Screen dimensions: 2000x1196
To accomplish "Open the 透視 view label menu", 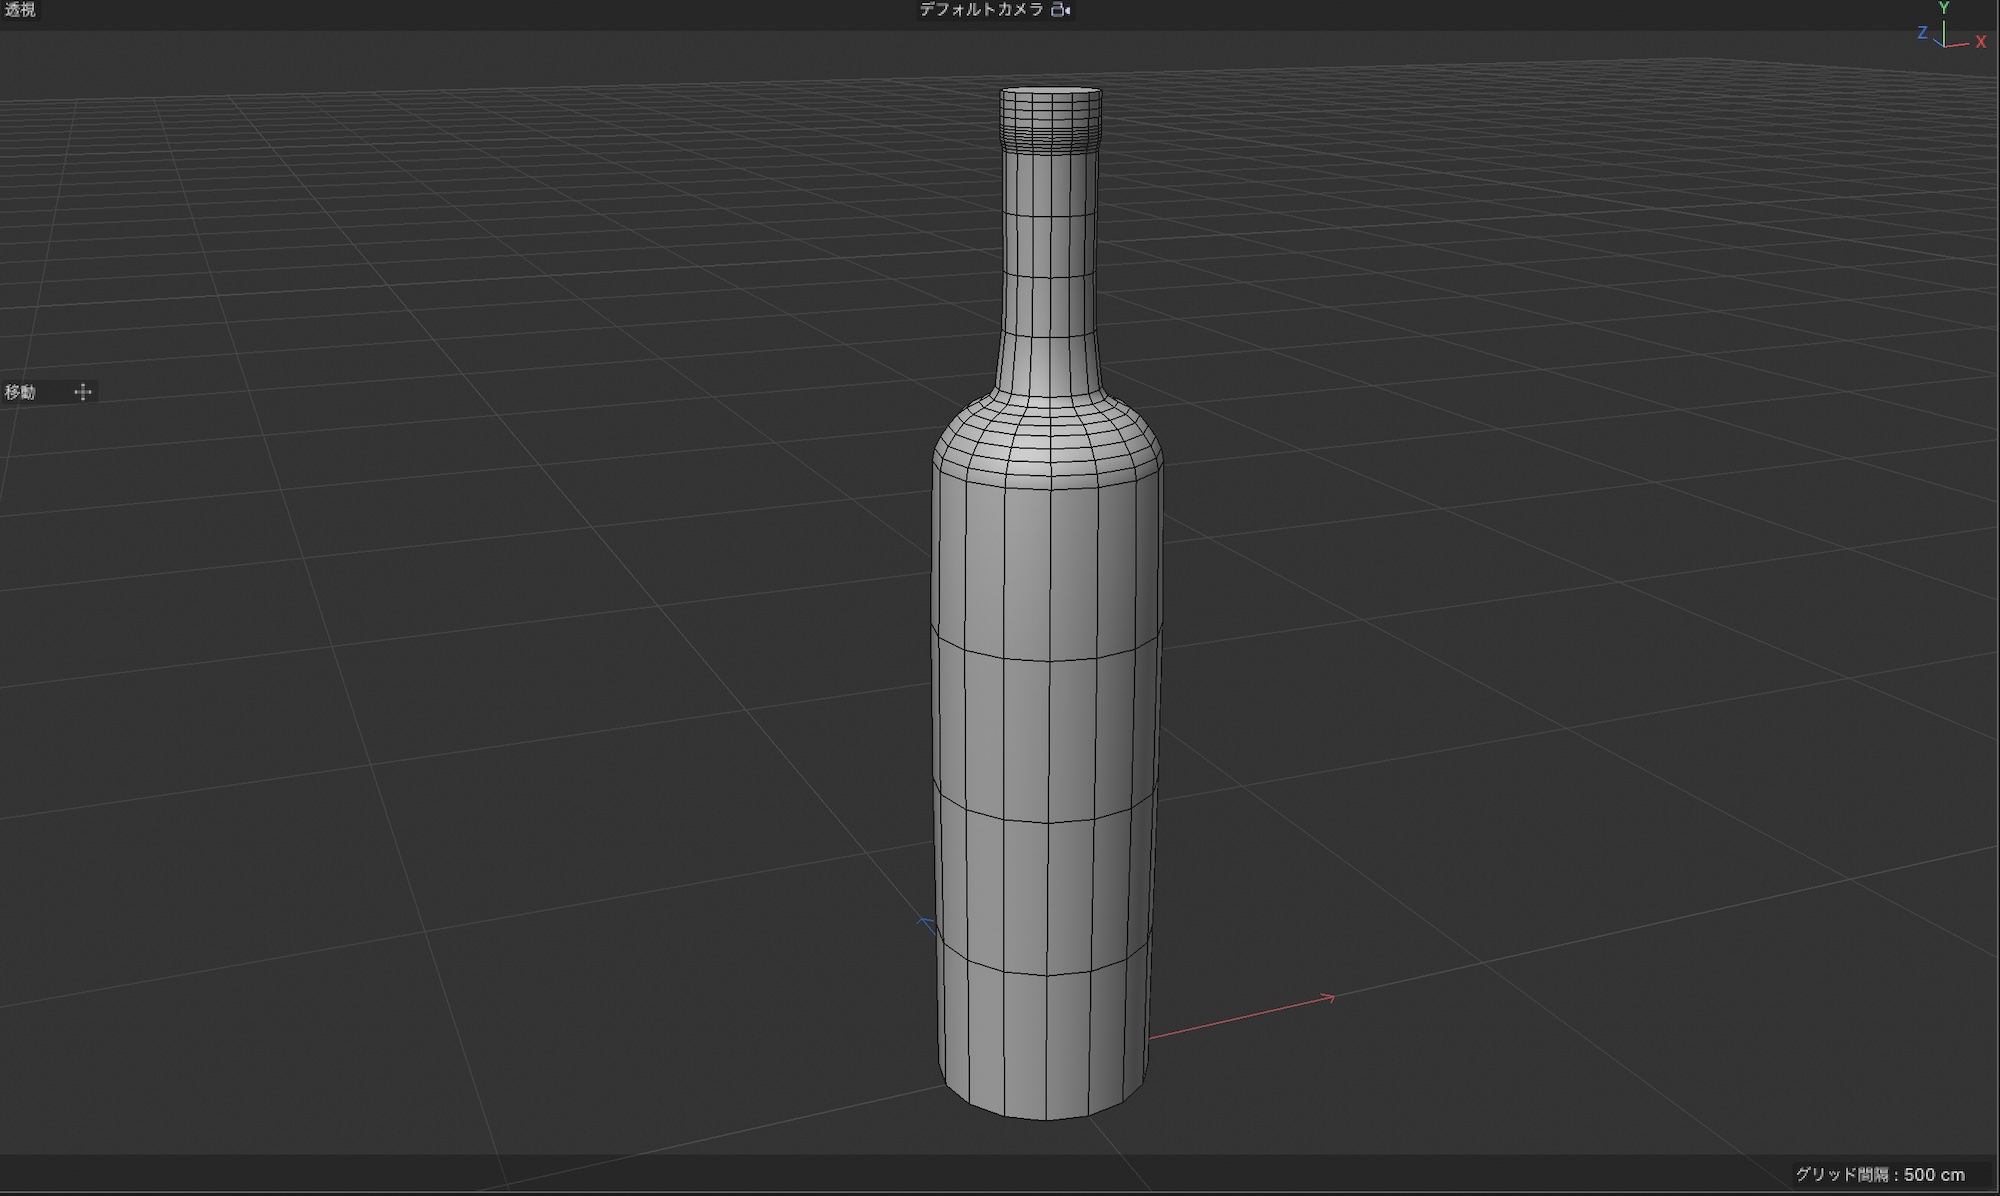I will coord(20,10).
